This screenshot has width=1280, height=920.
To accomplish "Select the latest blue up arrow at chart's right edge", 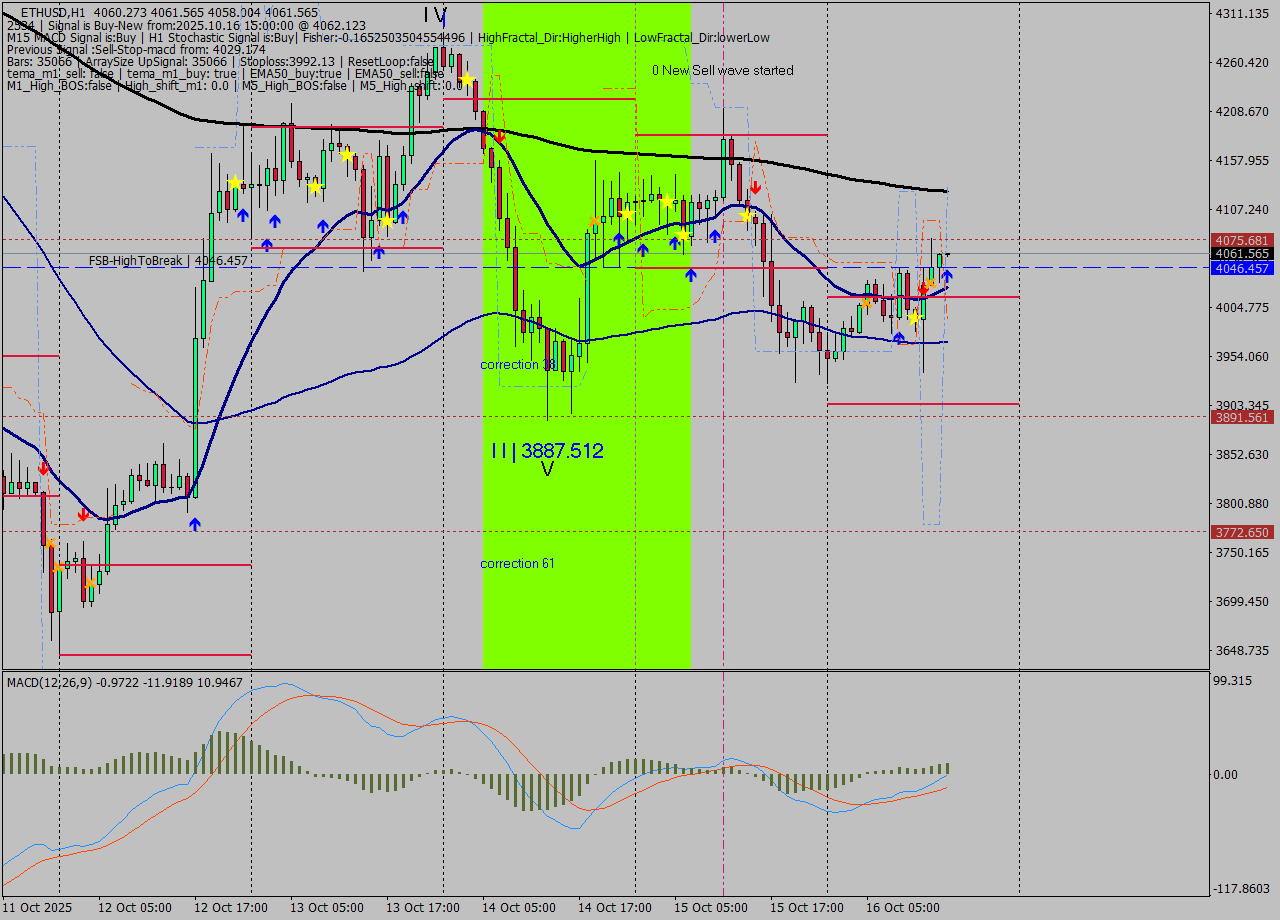I will pos(946,275).
